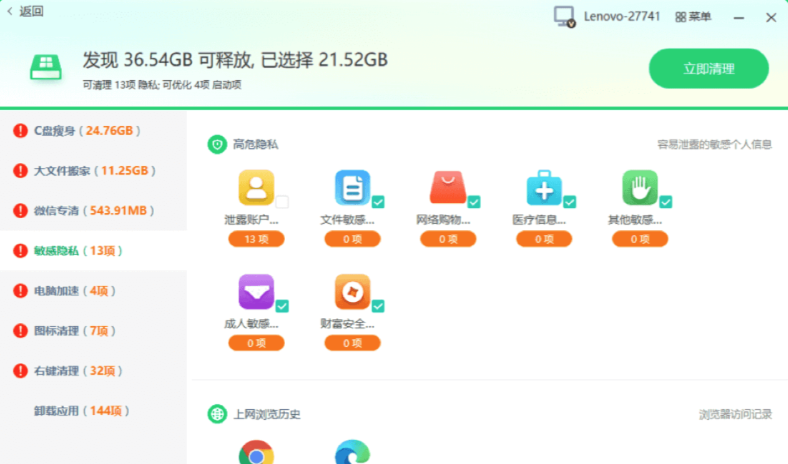The image size is (788, 464).
Task: Click the red alert icon next to 电脑加速
Action: point(20,291)
